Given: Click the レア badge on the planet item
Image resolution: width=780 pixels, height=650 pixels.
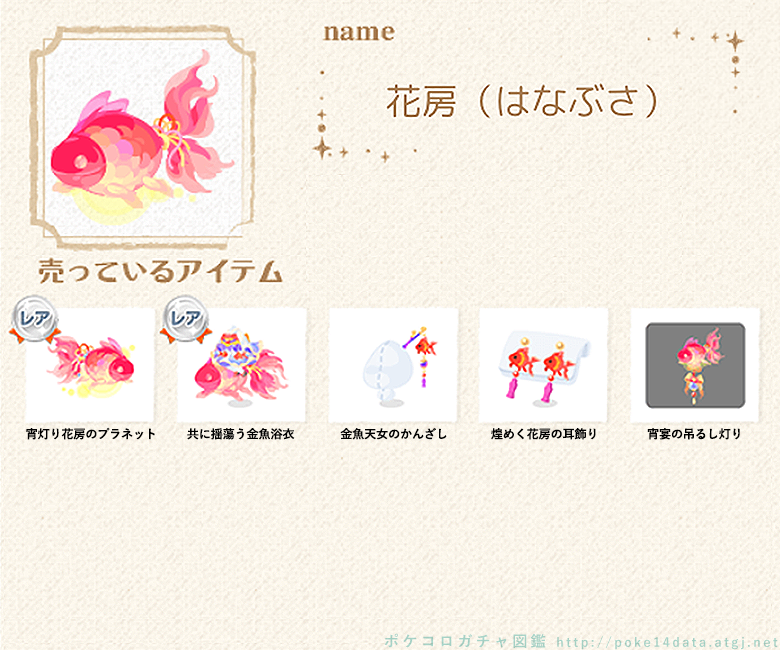Looking at the screenshot, I should click(34, 320).
